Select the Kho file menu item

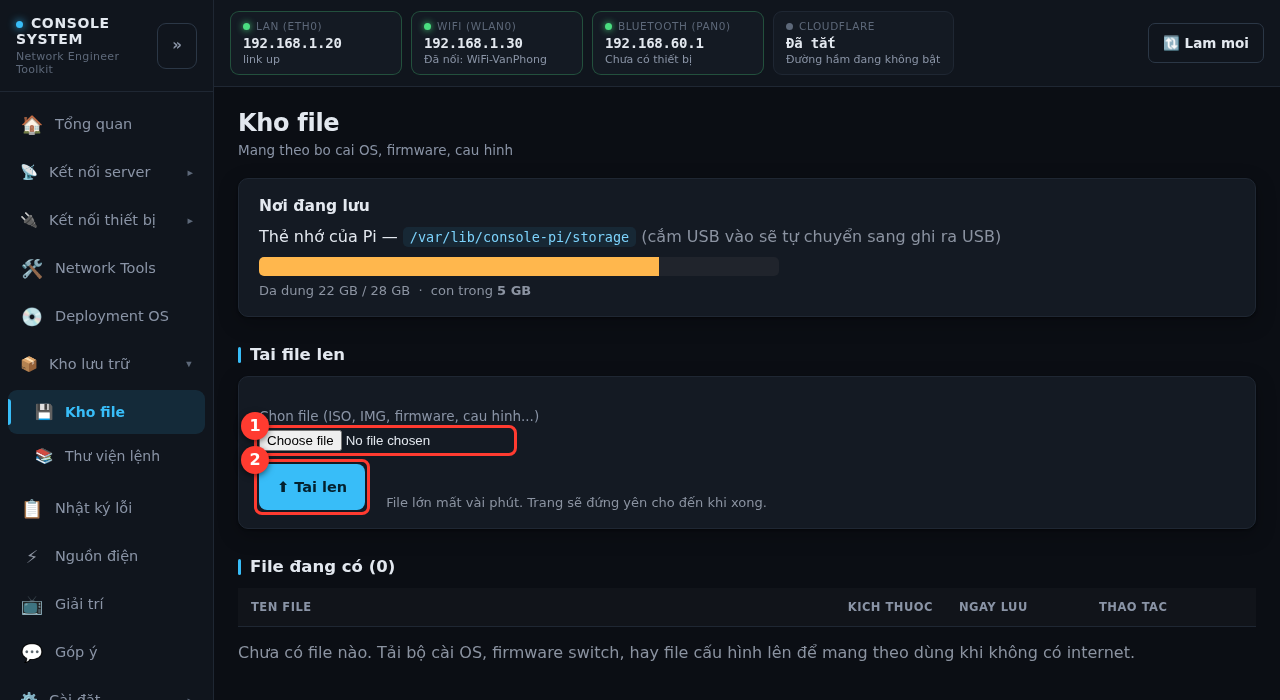pyautogui.click(x=106, y=412)
